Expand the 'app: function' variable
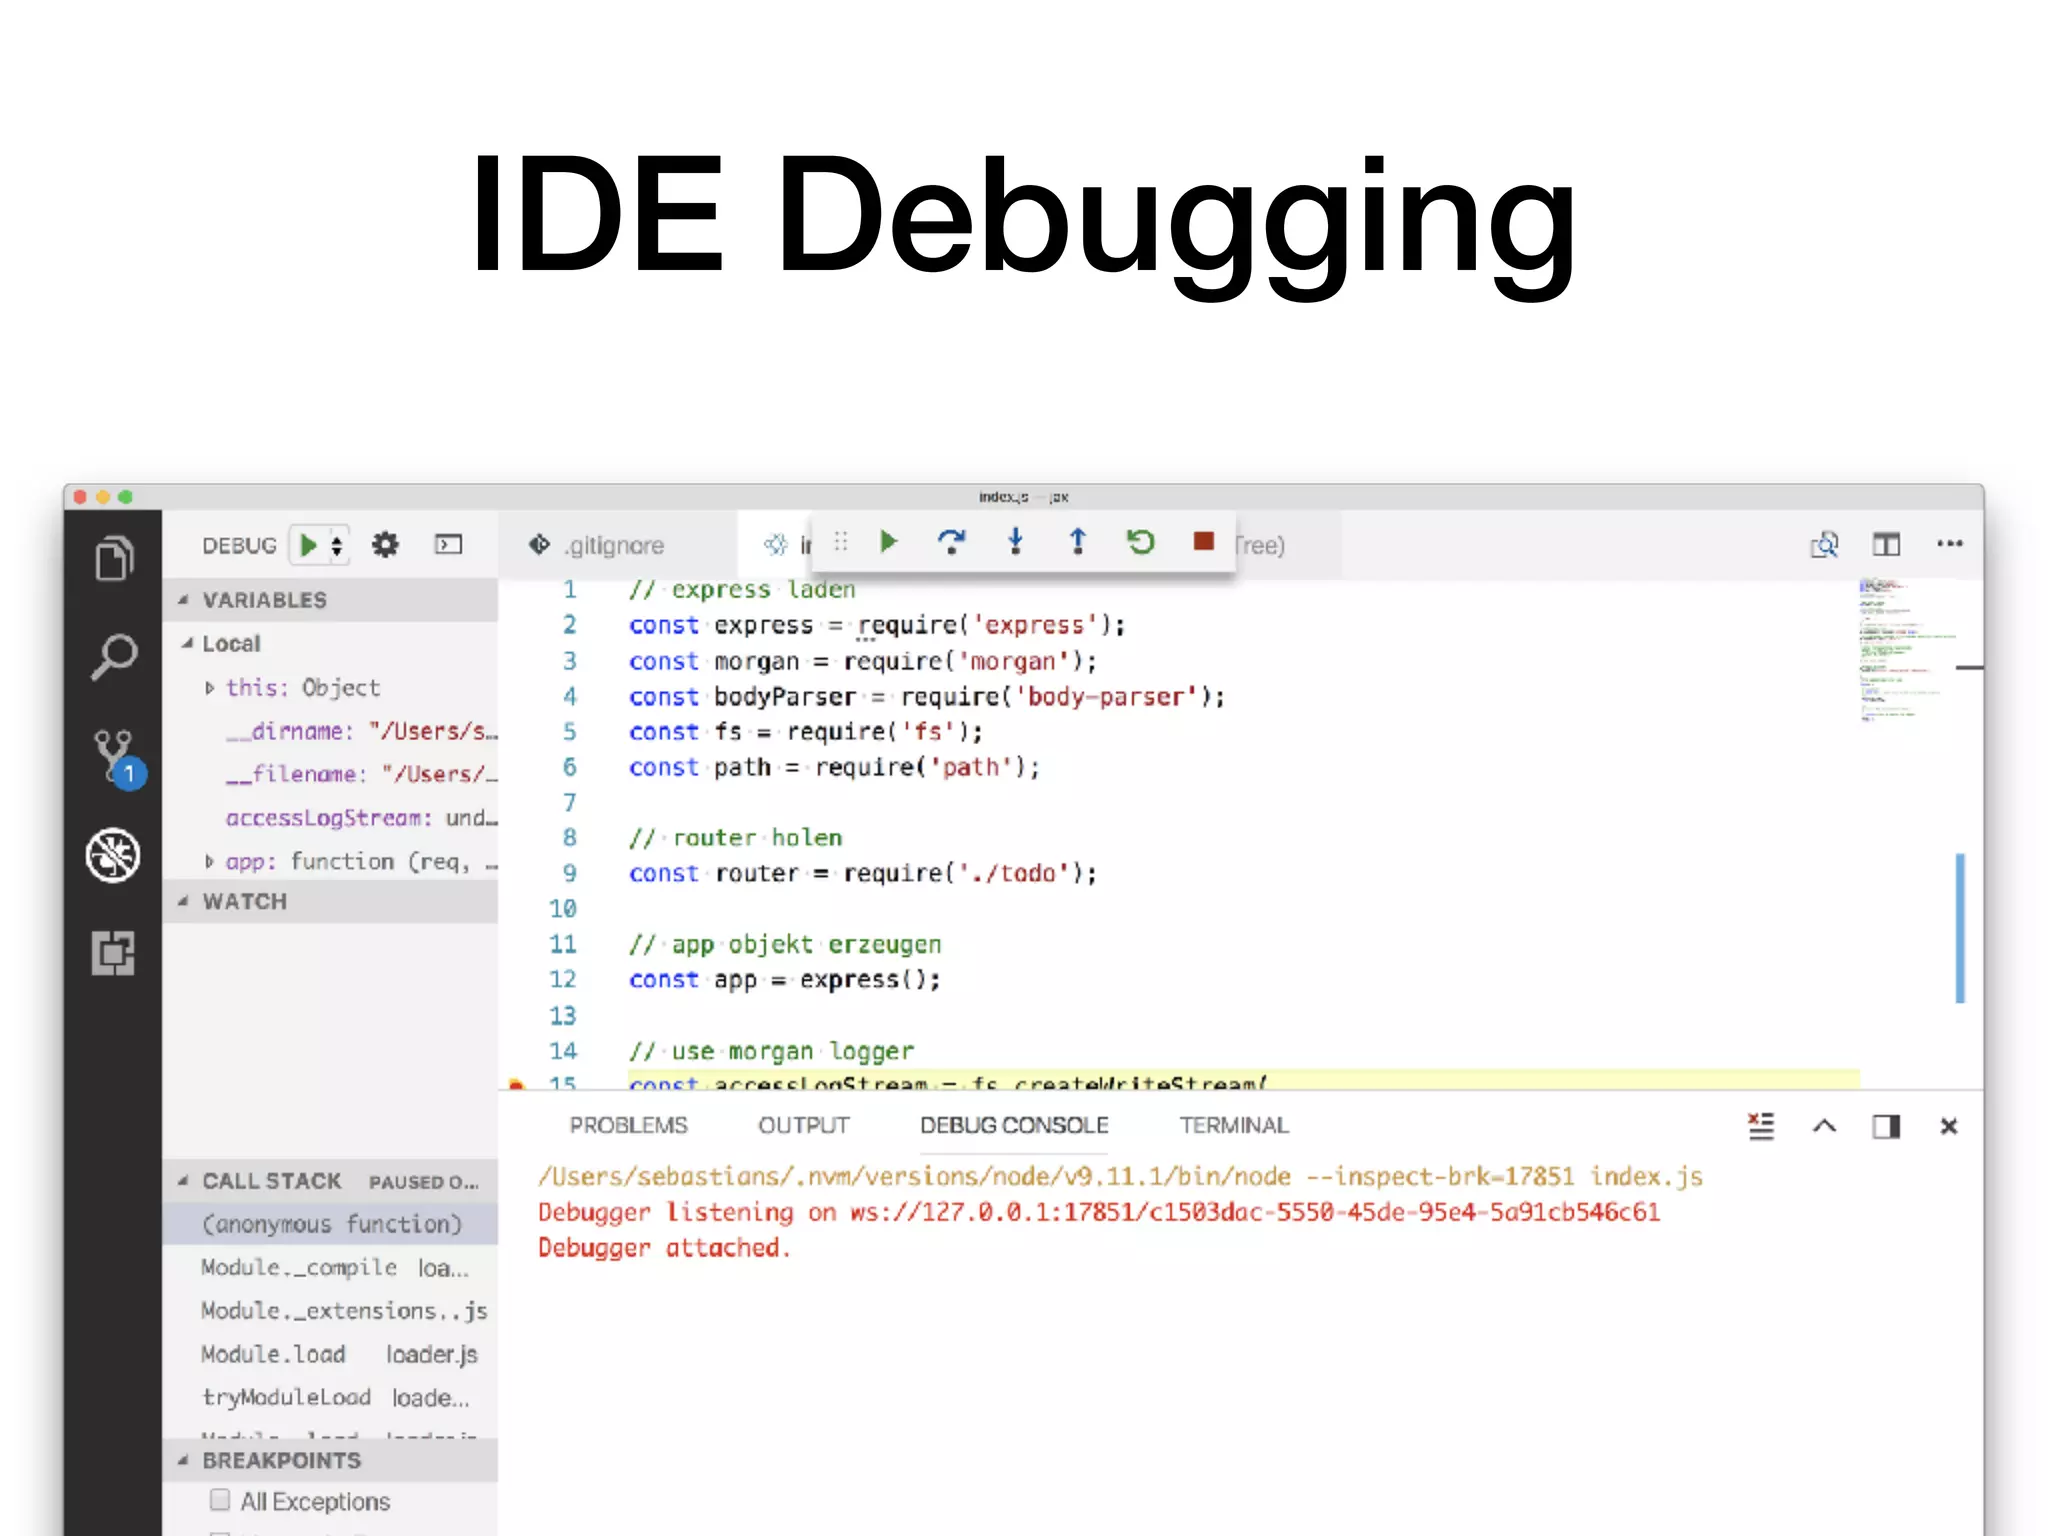 coord(209,861)
